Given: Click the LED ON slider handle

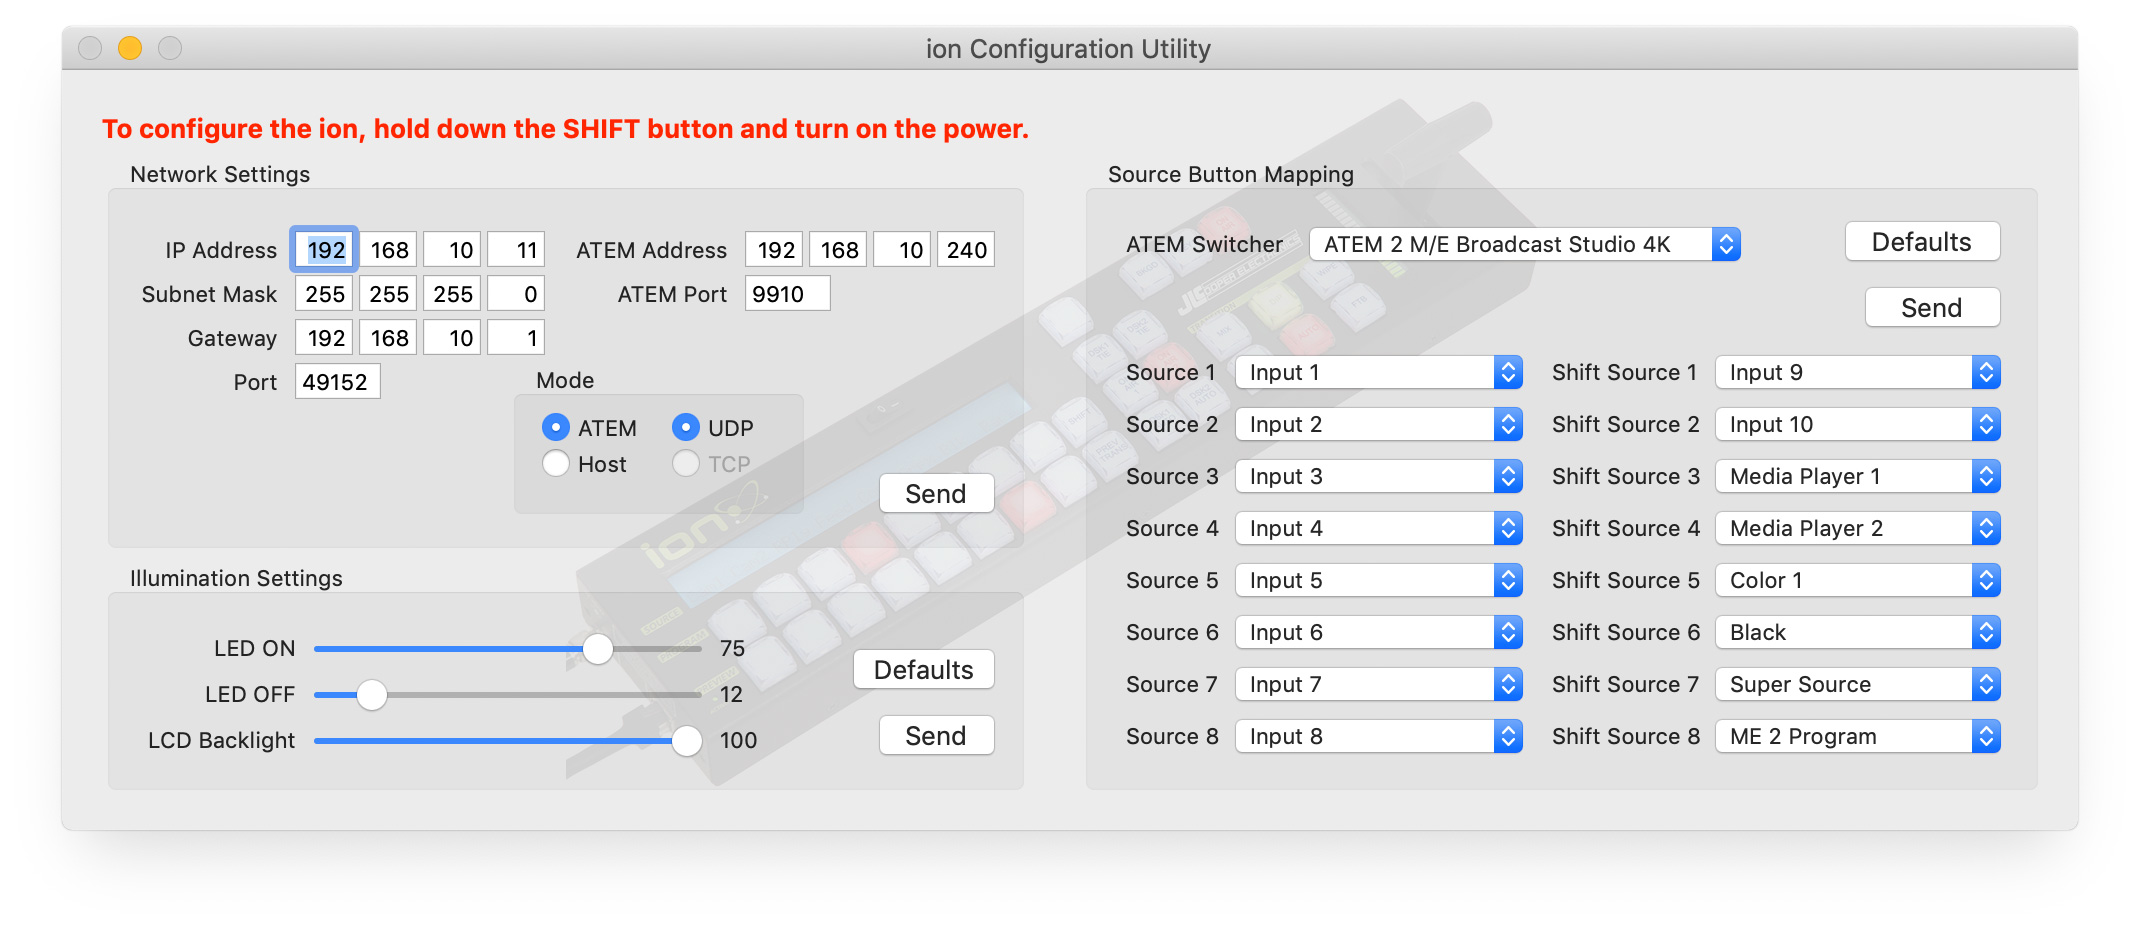Looking at the screenshot, I should tap(598, 648).
